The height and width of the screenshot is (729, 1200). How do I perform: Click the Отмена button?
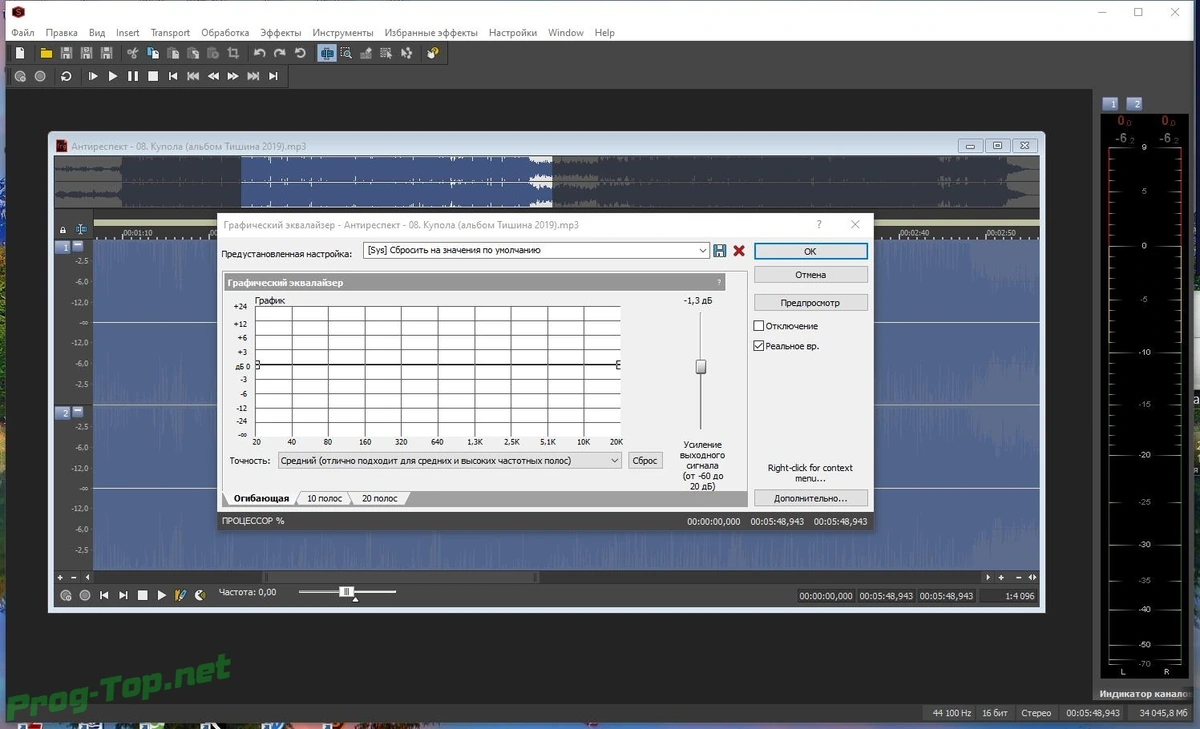point(810,274)
